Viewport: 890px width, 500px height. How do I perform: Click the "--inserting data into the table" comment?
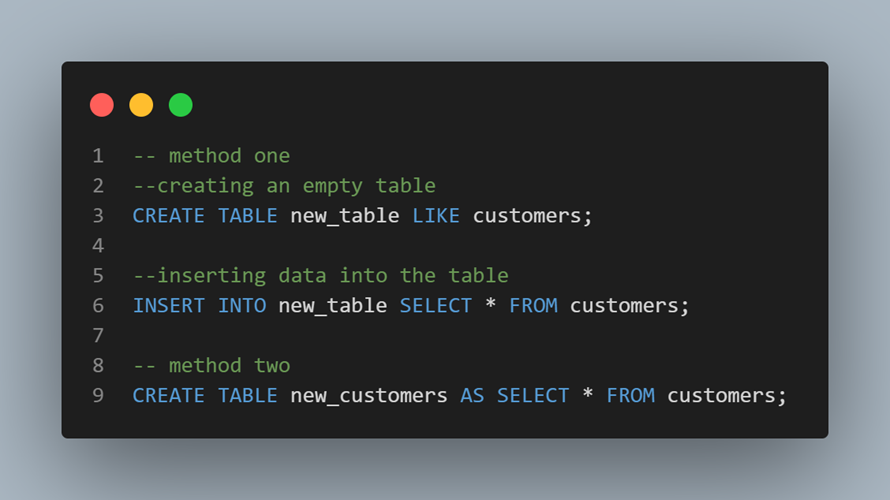pos(320,276)
